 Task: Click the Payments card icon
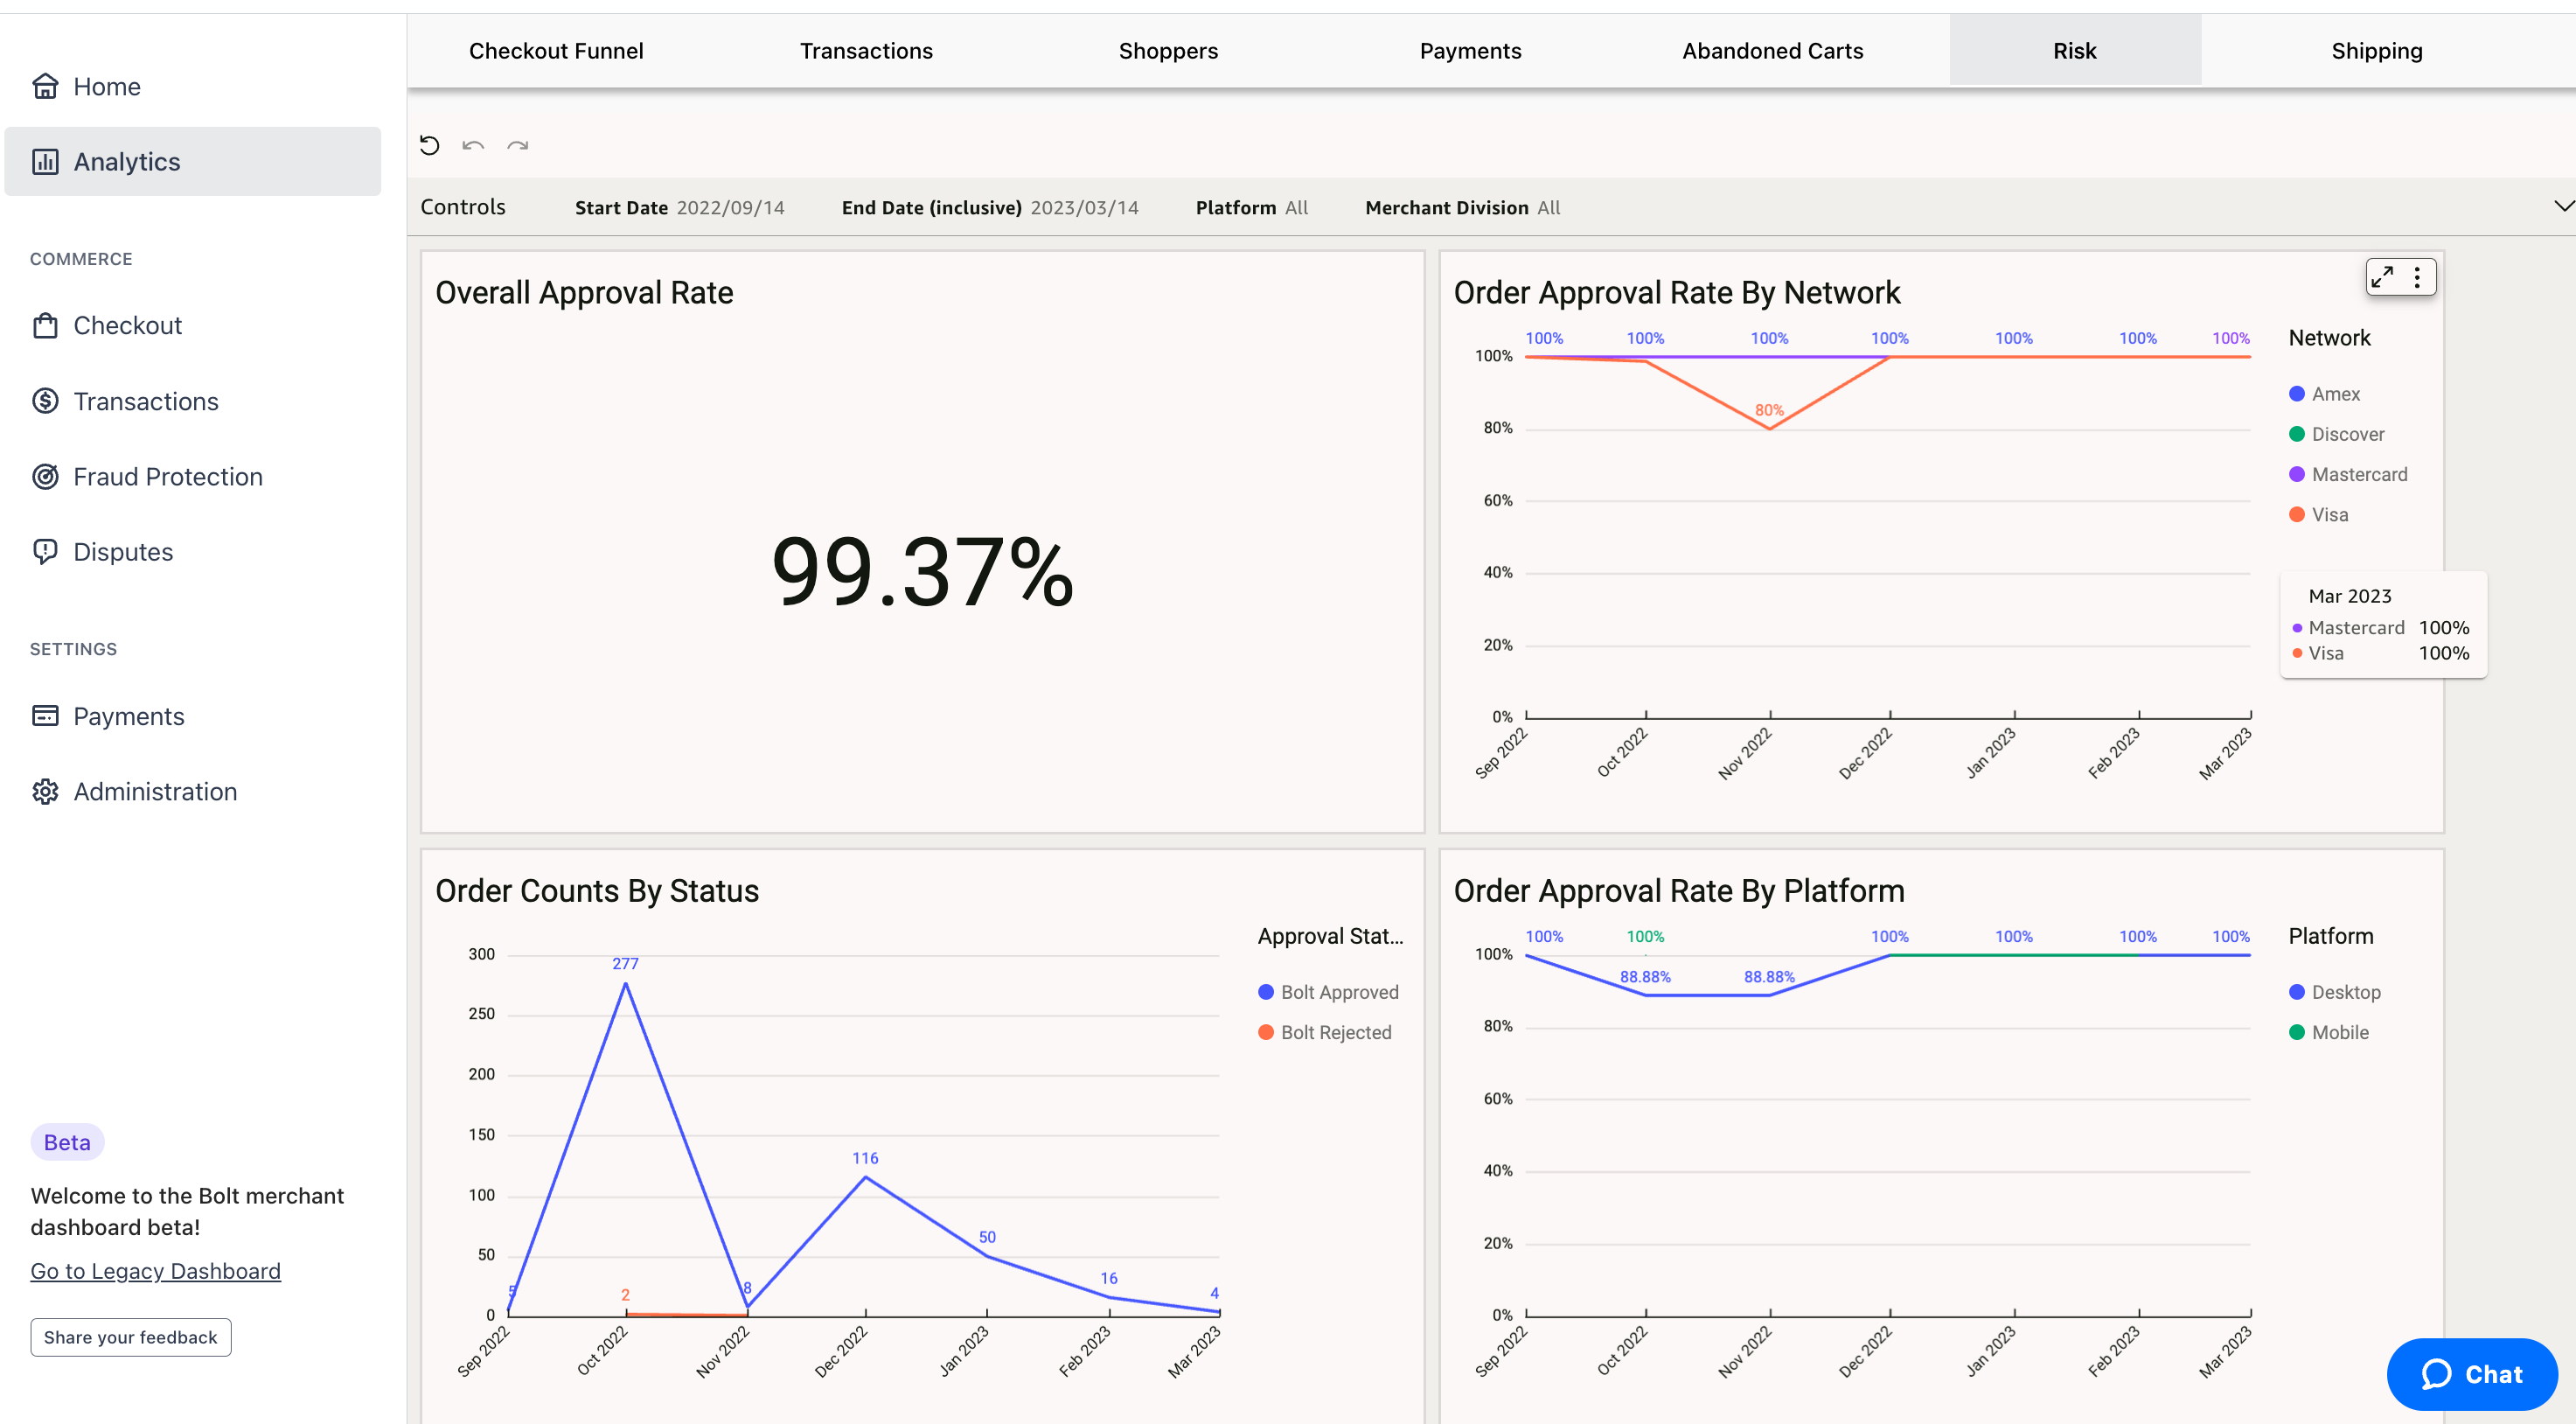pyautogui.click(x=45, y=716)
